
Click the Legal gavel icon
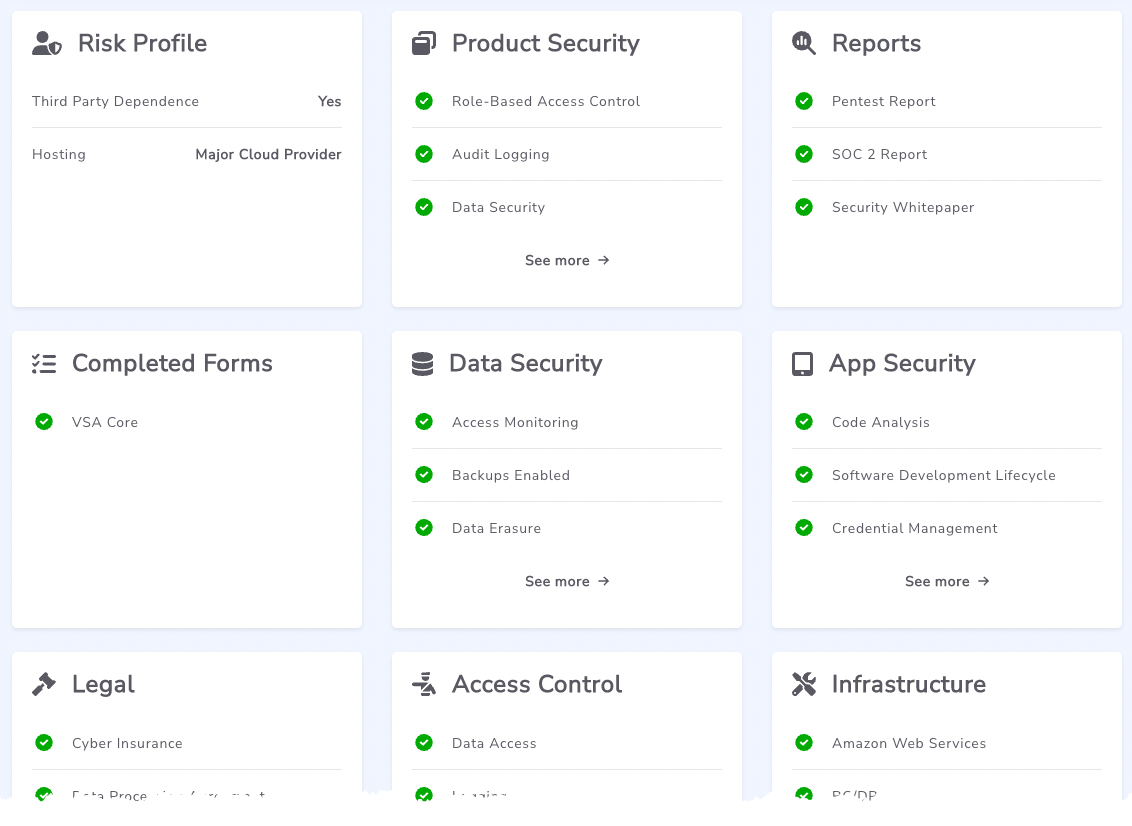(x=44, y=685)
